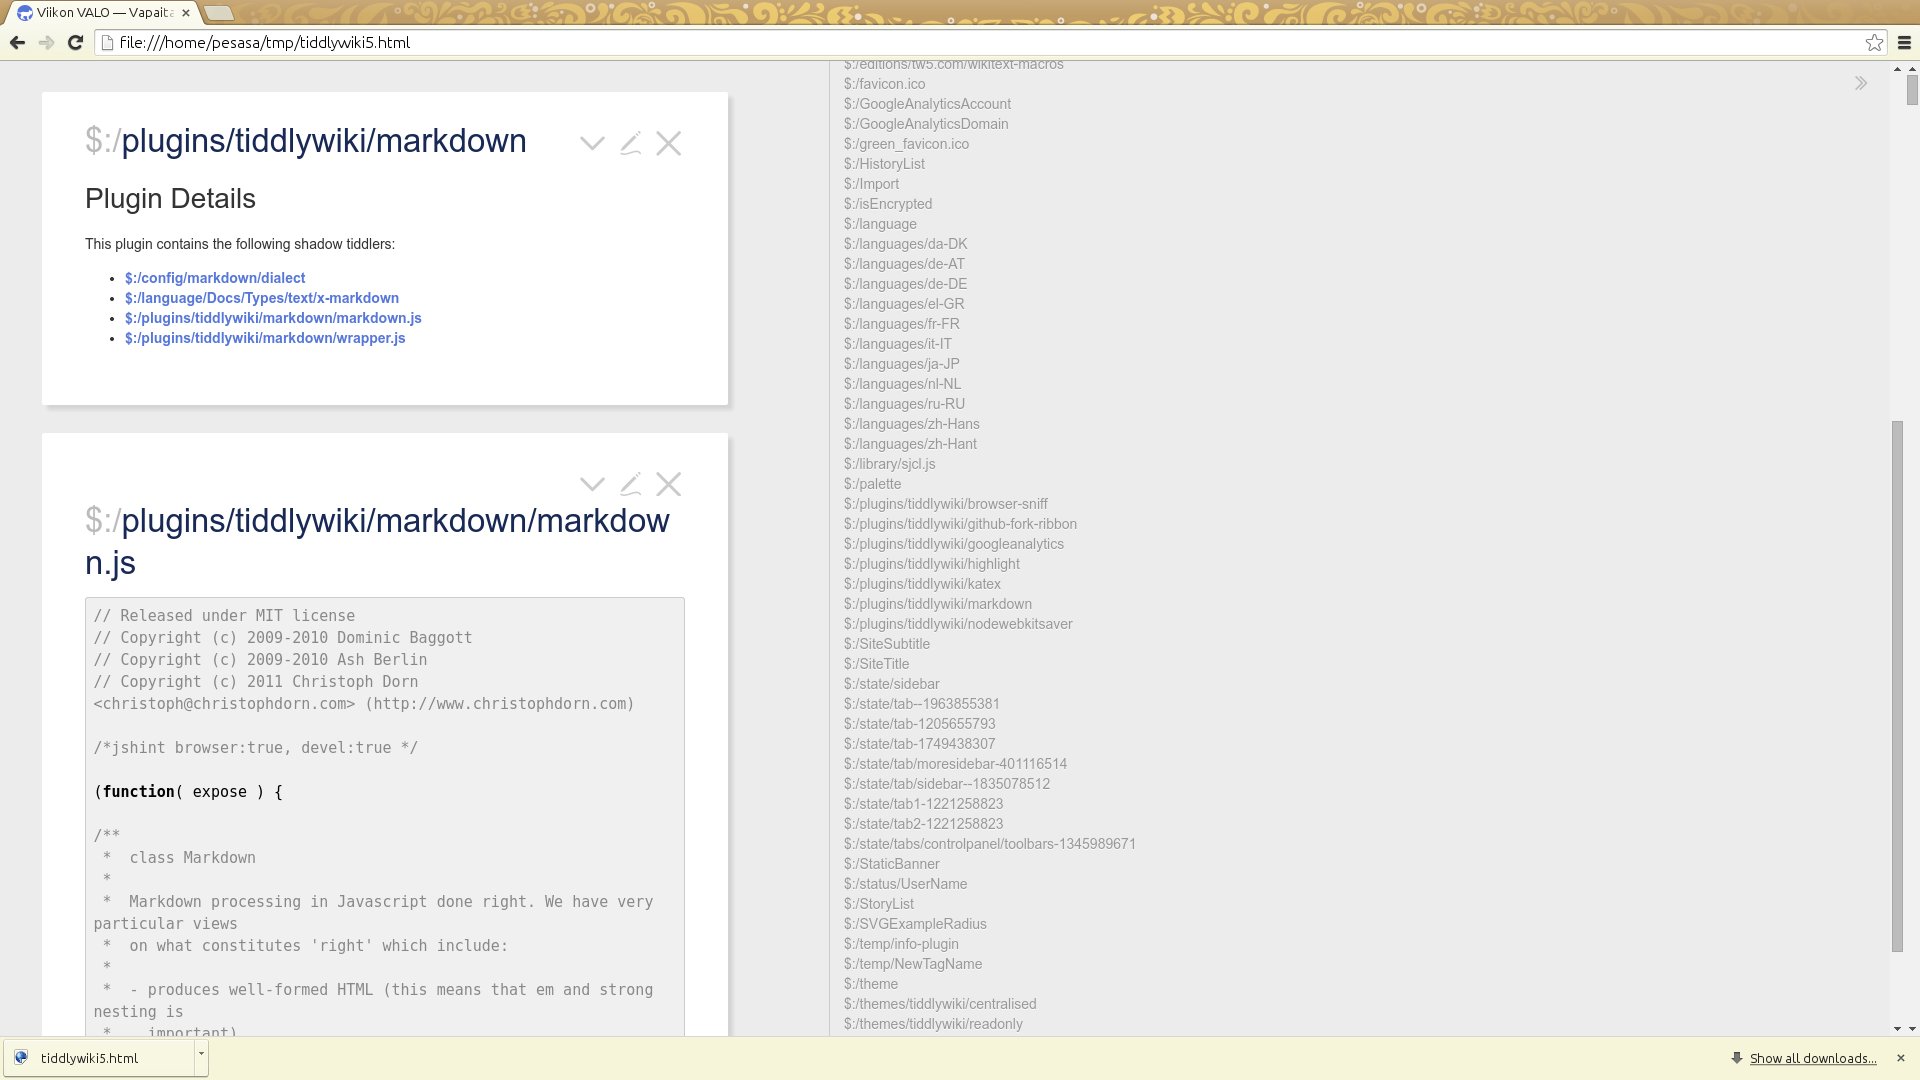Open $:/SiteSubtitle entry

(x=886, y=644)
